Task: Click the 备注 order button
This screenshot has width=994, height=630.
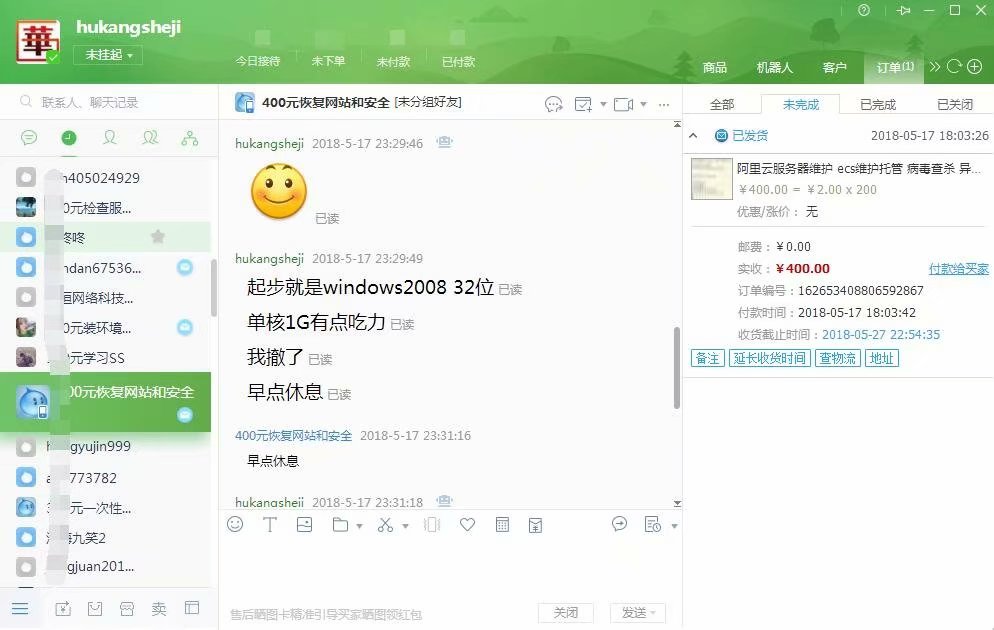Action: (x=707, y=358)
